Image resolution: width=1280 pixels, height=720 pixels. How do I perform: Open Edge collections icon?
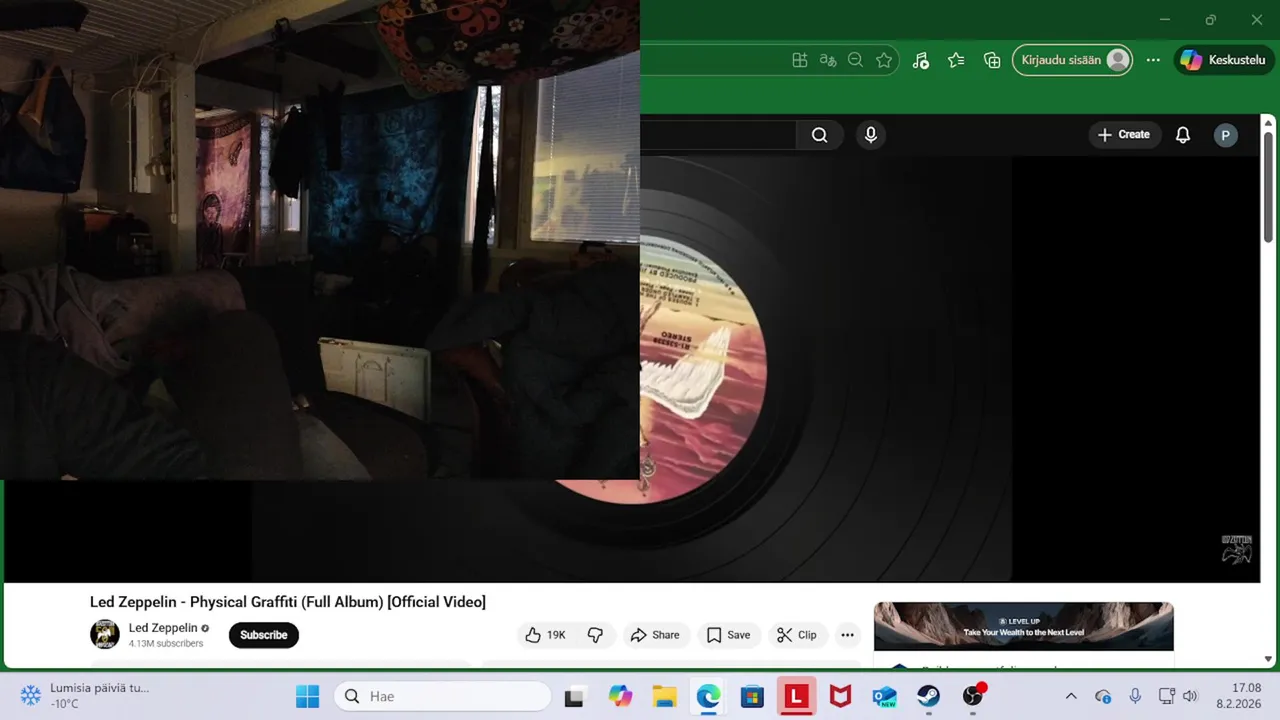click(992, 60)
